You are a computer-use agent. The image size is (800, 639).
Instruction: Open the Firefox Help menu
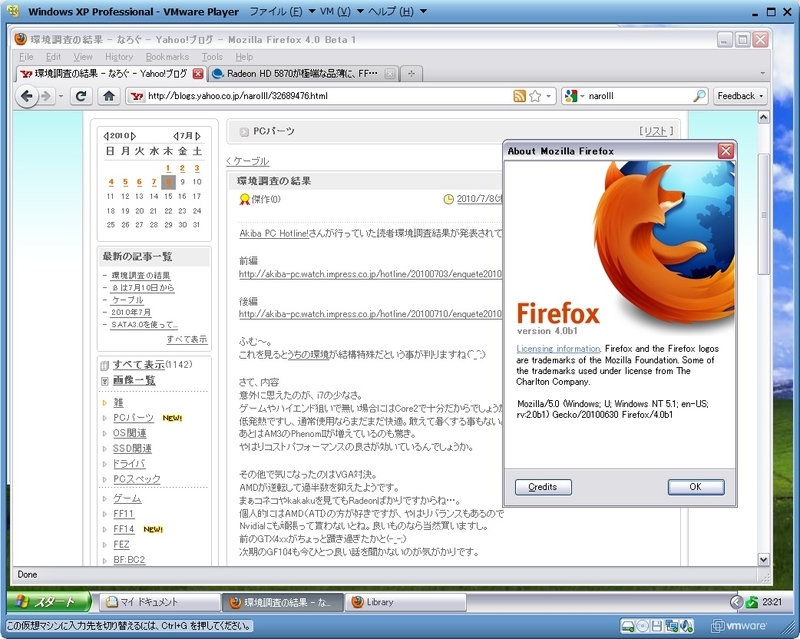point(244,57)
